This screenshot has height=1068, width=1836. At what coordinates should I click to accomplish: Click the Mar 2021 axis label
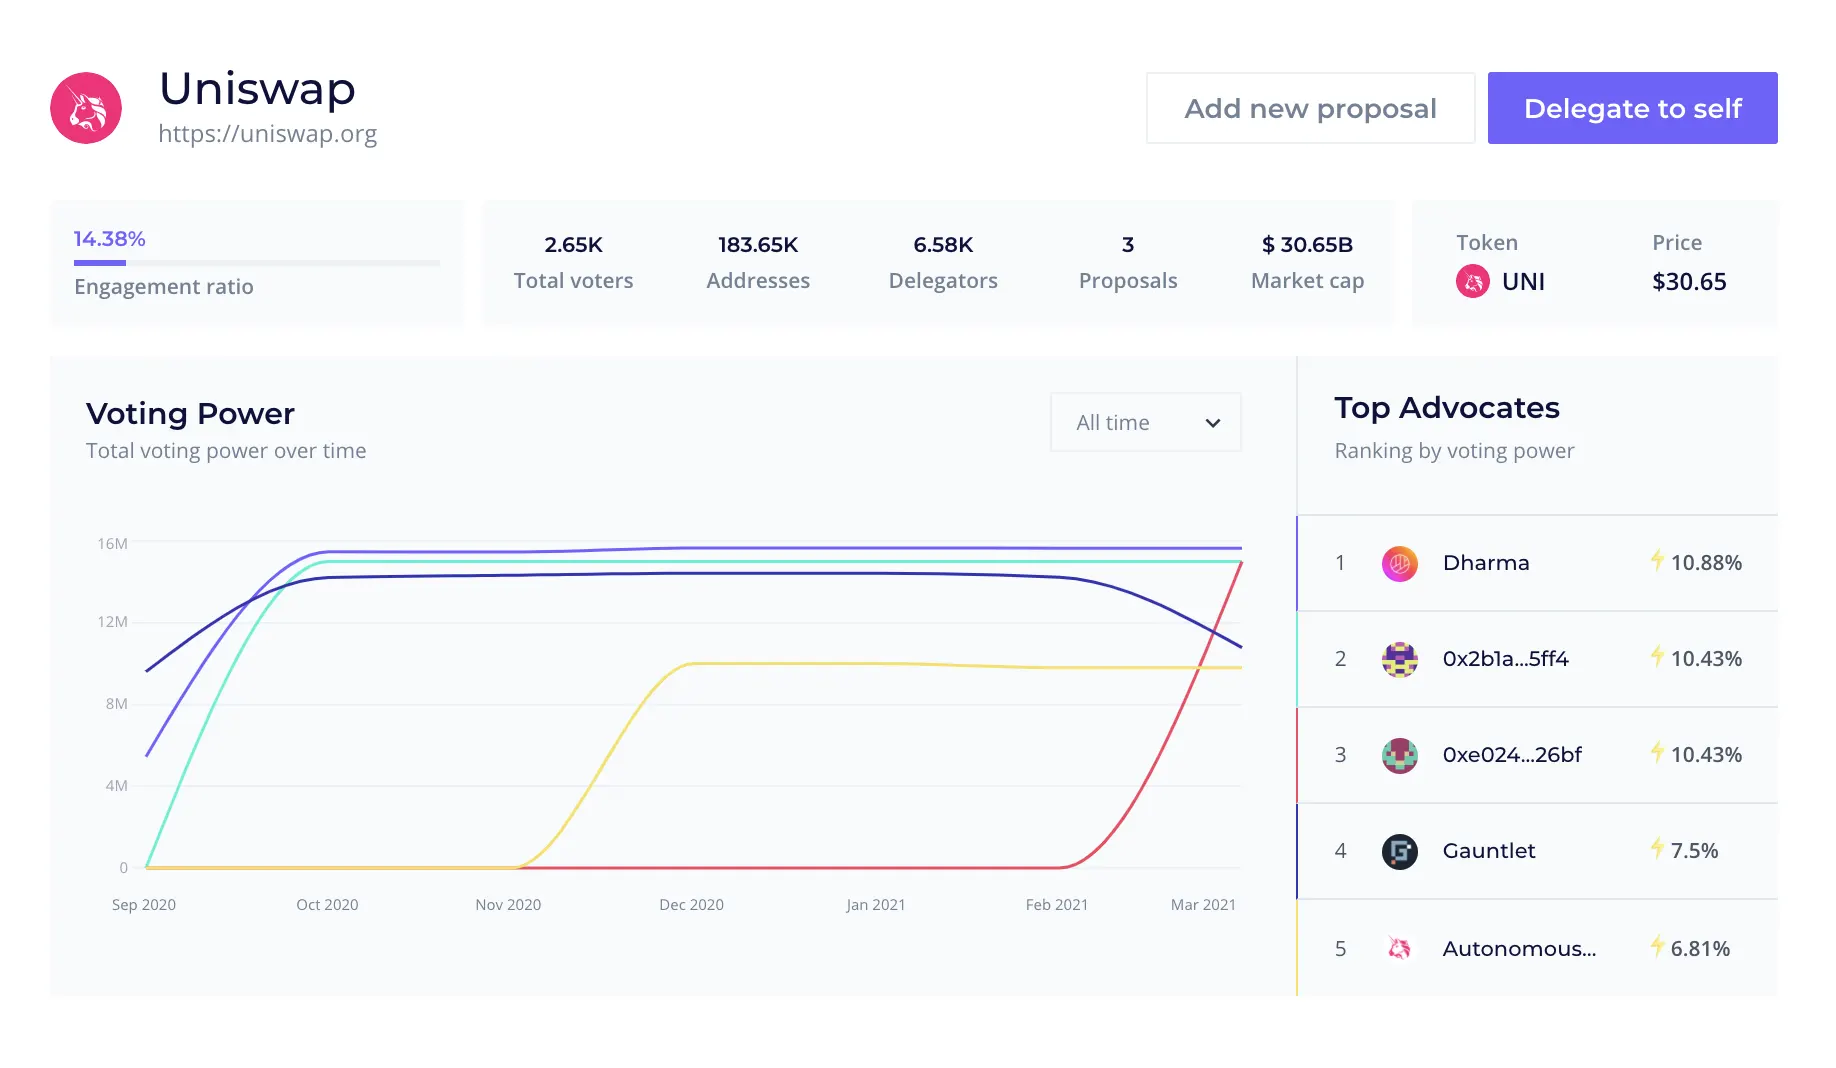[1203, 905]
